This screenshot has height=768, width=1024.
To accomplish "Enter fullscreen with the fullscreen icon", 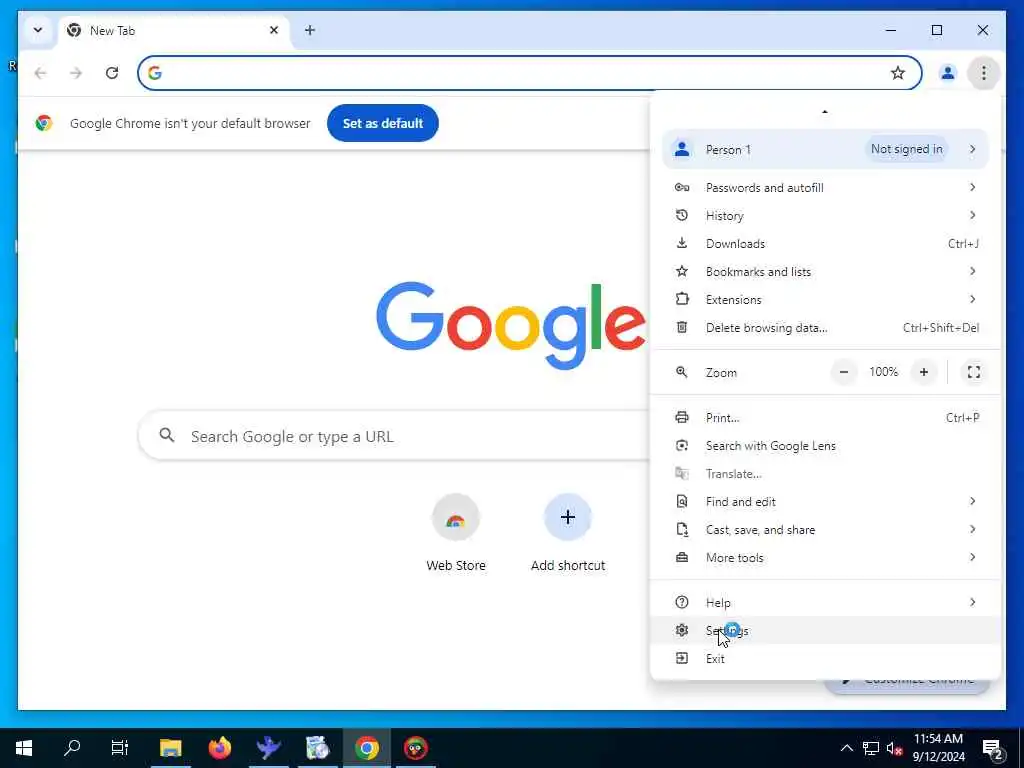I will 974,372.
